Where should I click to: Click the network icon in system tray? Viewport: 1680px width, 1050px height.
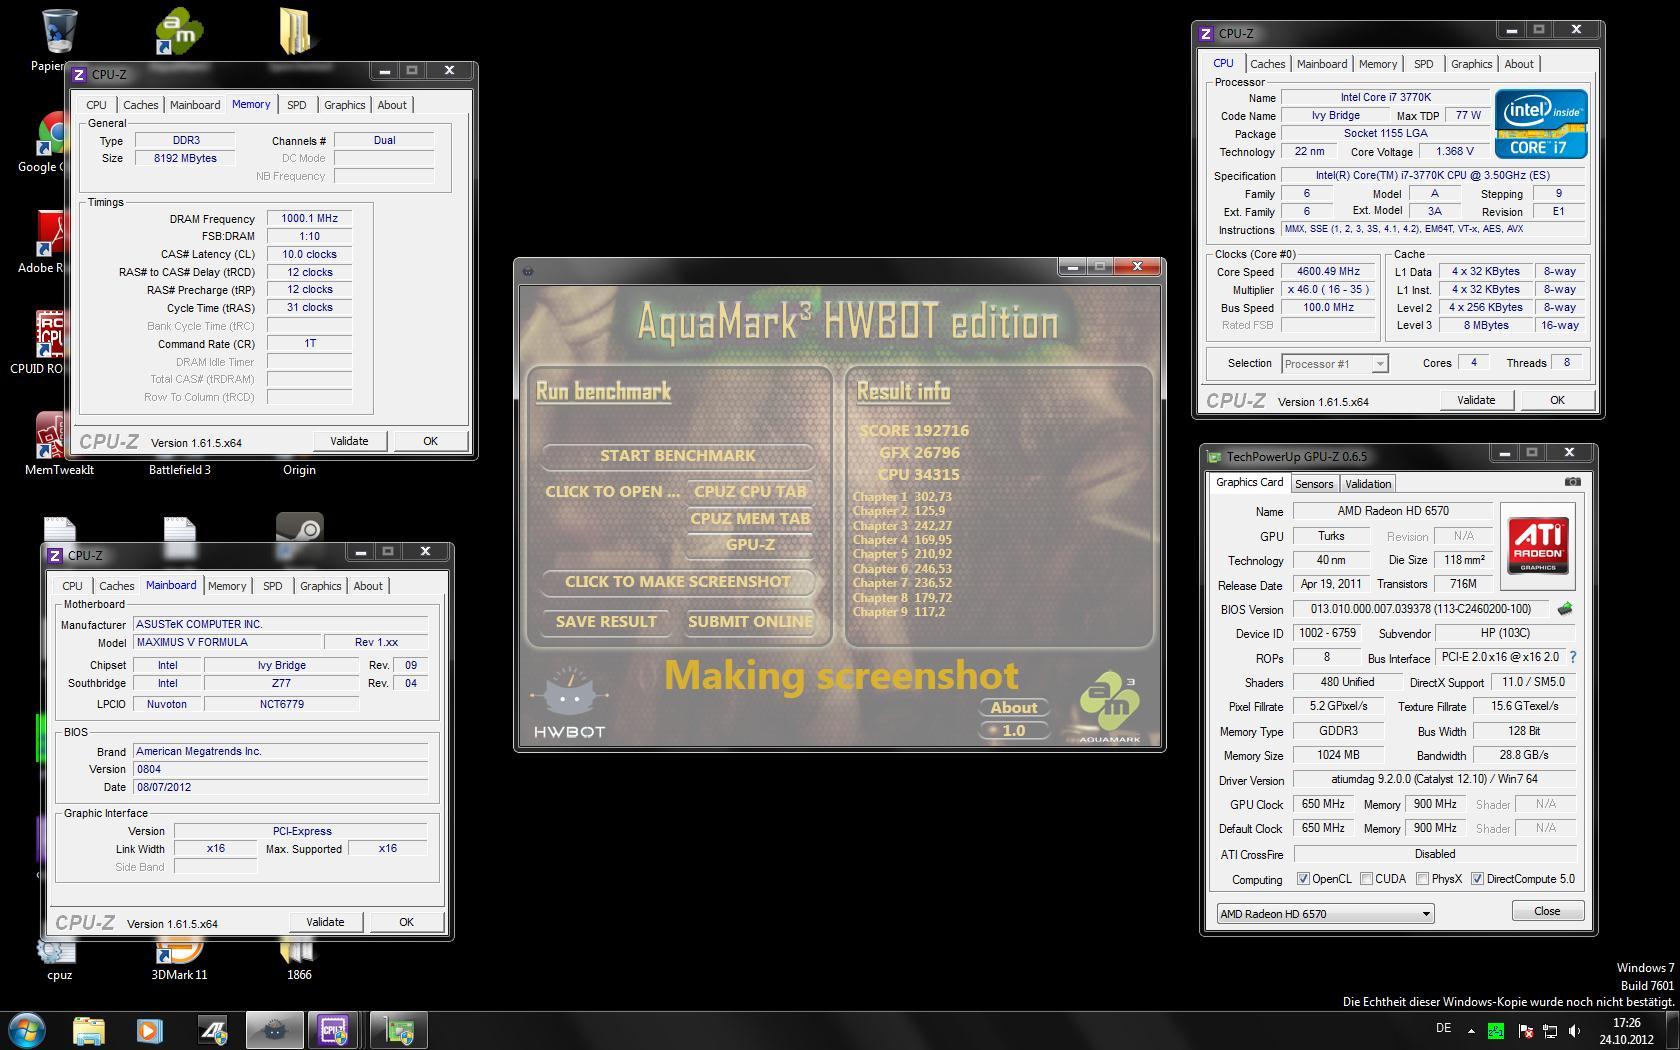coord(1550,1030)
